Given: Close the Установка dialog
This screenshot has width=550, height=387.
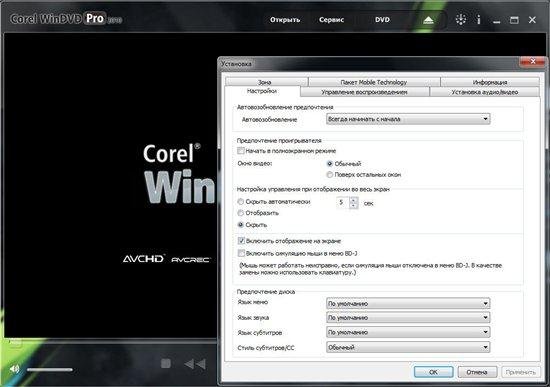Looking at the screenshot, I should [532, 62].
